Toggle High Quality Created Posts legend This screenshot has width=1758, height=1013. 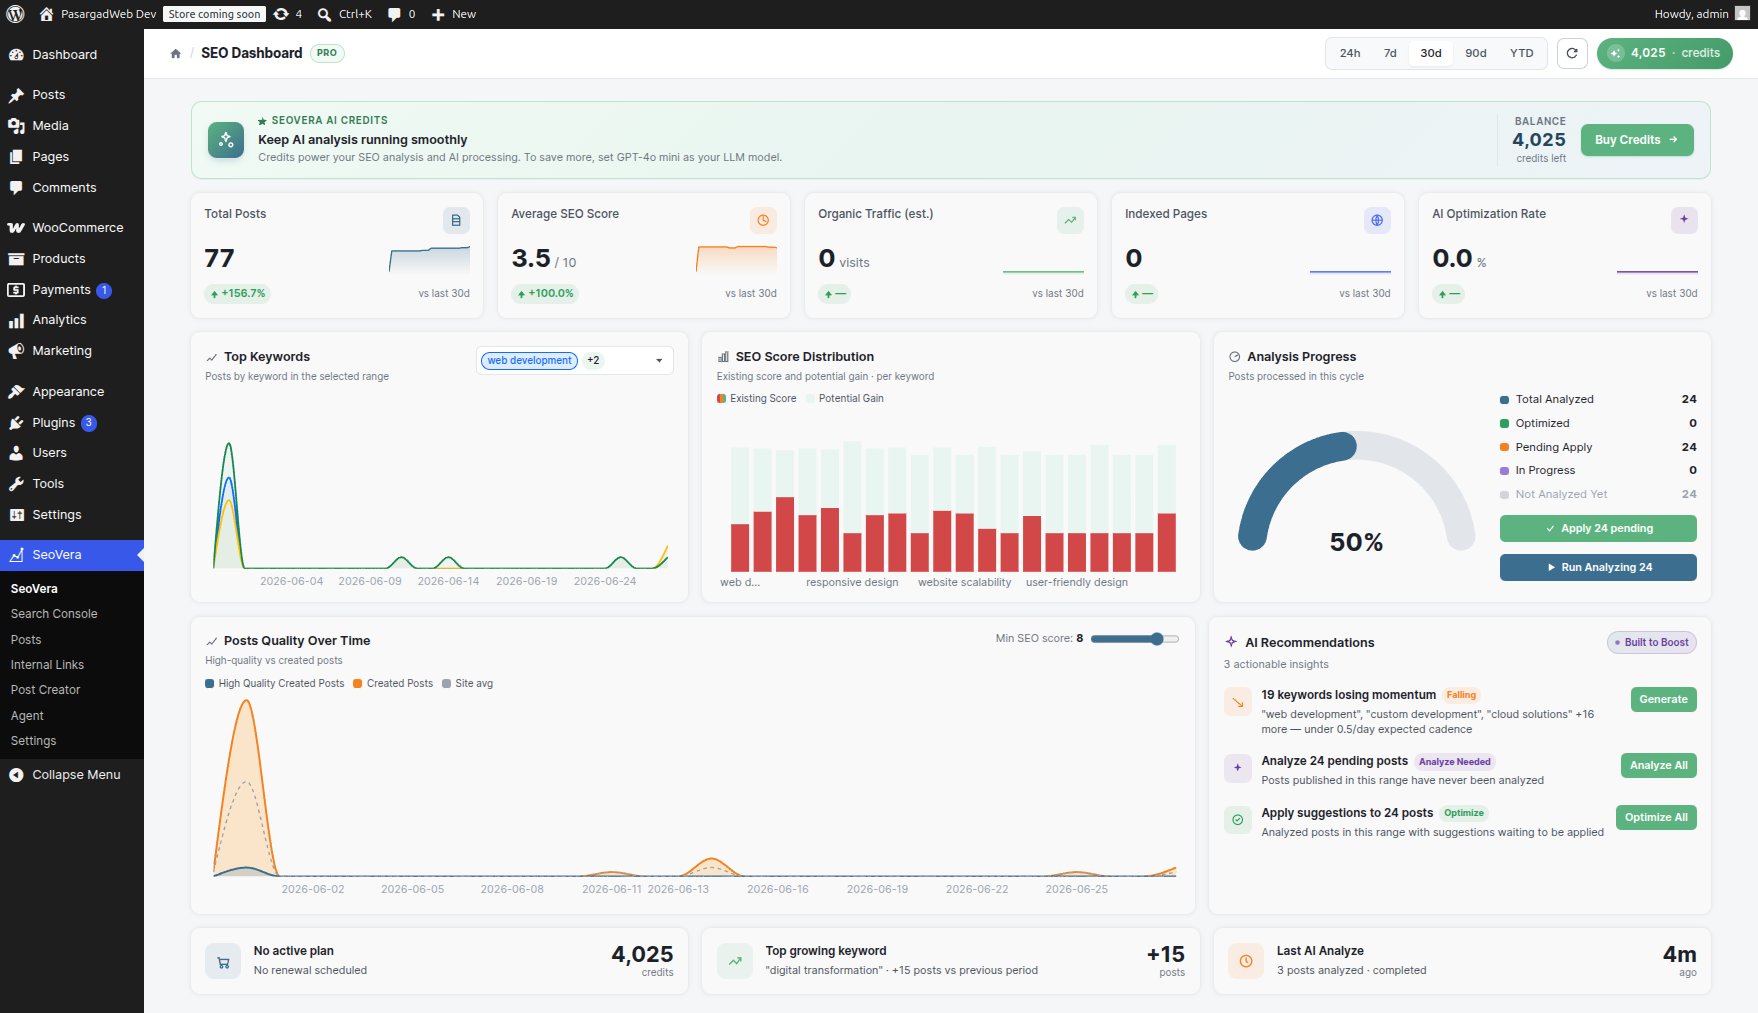point(275,684)
